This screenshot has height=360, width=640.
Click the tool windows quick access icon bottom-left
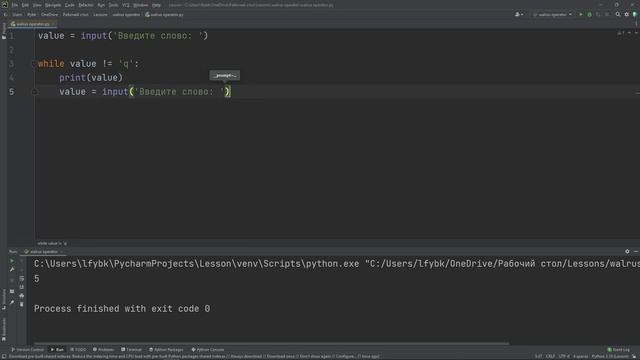pos(3,357)
